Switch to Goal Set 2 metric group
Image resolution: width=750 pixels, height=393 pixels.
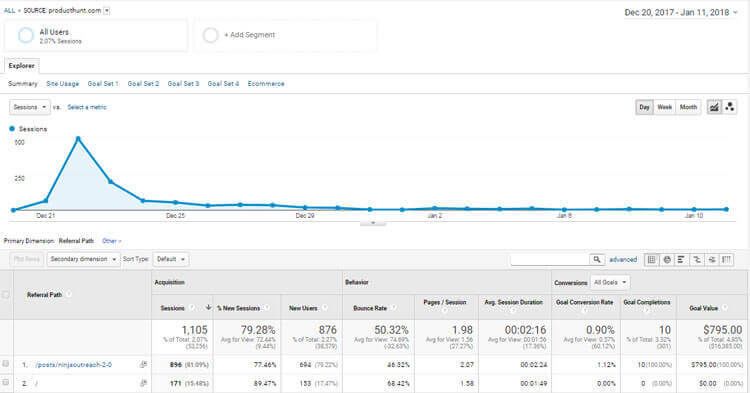pyautogui.click(x=143, y=84)
